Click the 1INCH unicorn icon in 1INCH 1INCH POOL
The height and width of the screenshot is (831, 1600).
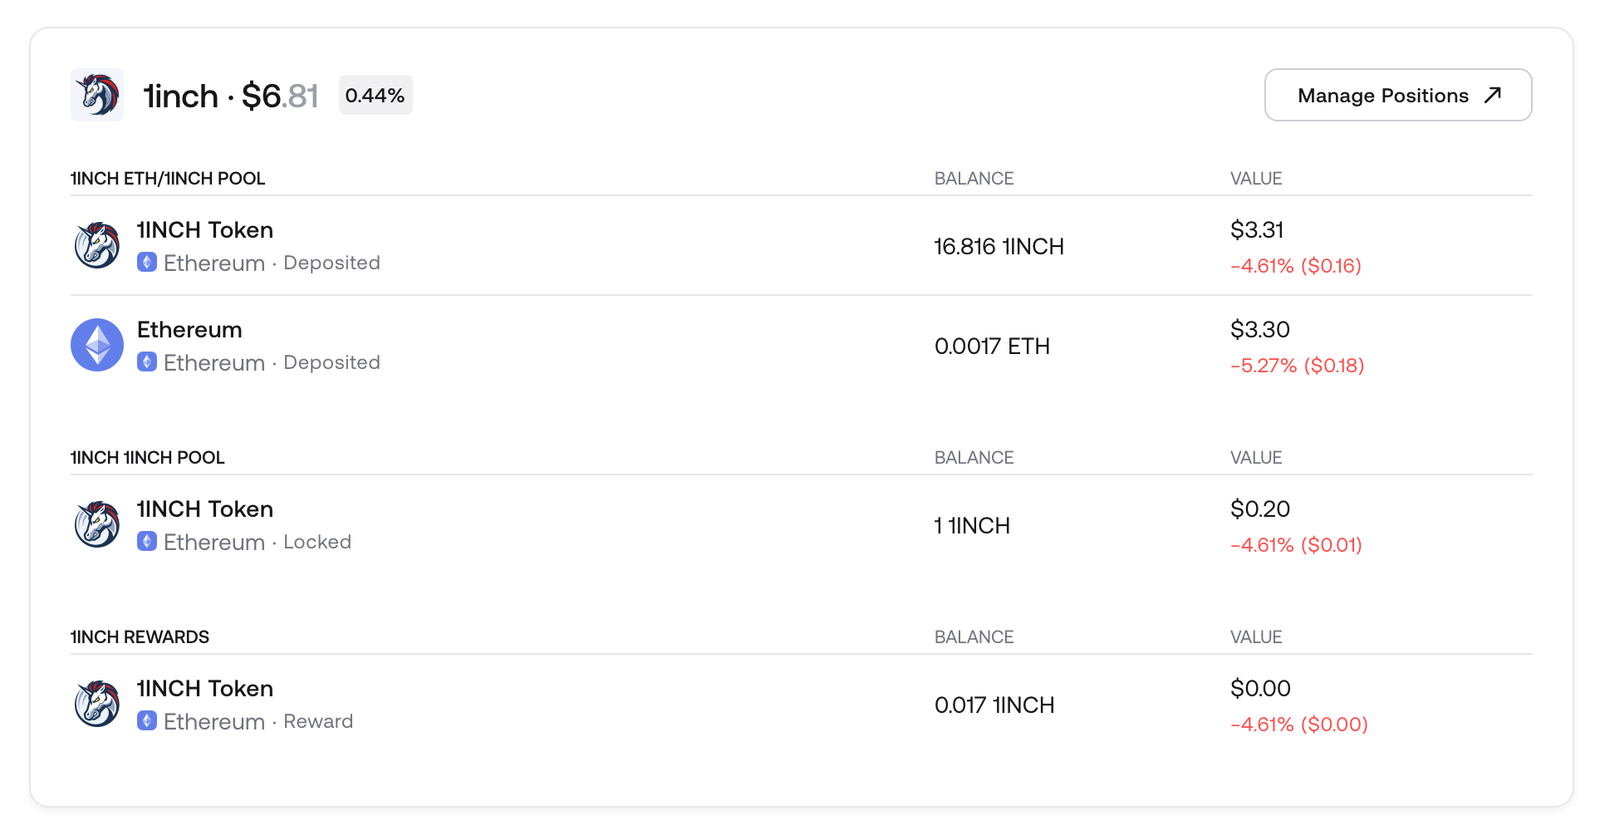[96, 524]
